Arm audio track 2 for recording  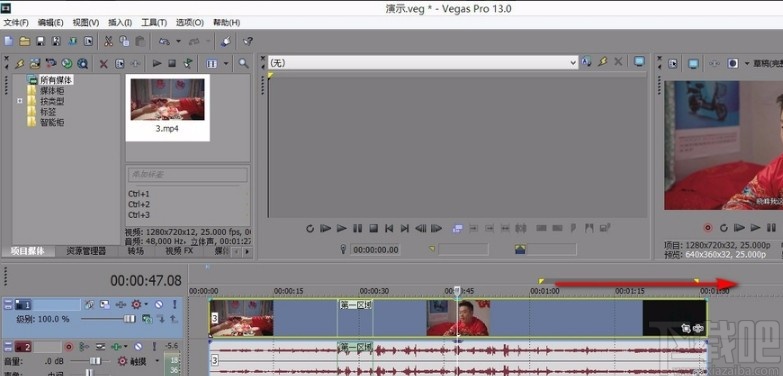(x=69, y=346)
